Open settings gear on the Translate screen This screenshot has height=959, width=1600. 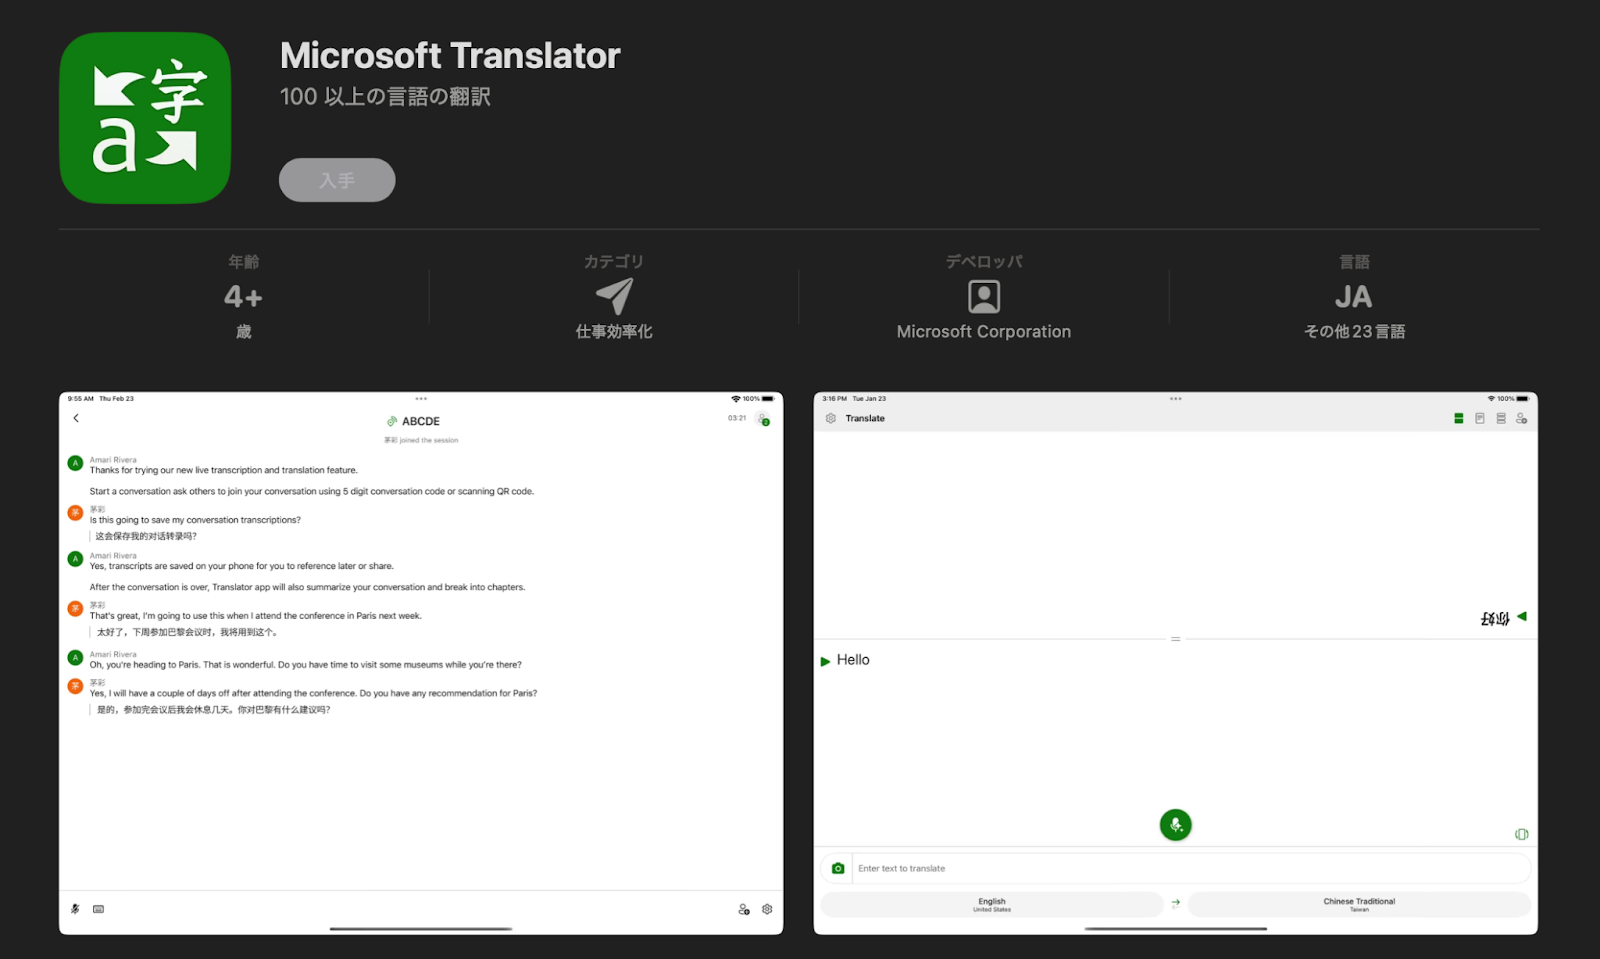[830, 418]
